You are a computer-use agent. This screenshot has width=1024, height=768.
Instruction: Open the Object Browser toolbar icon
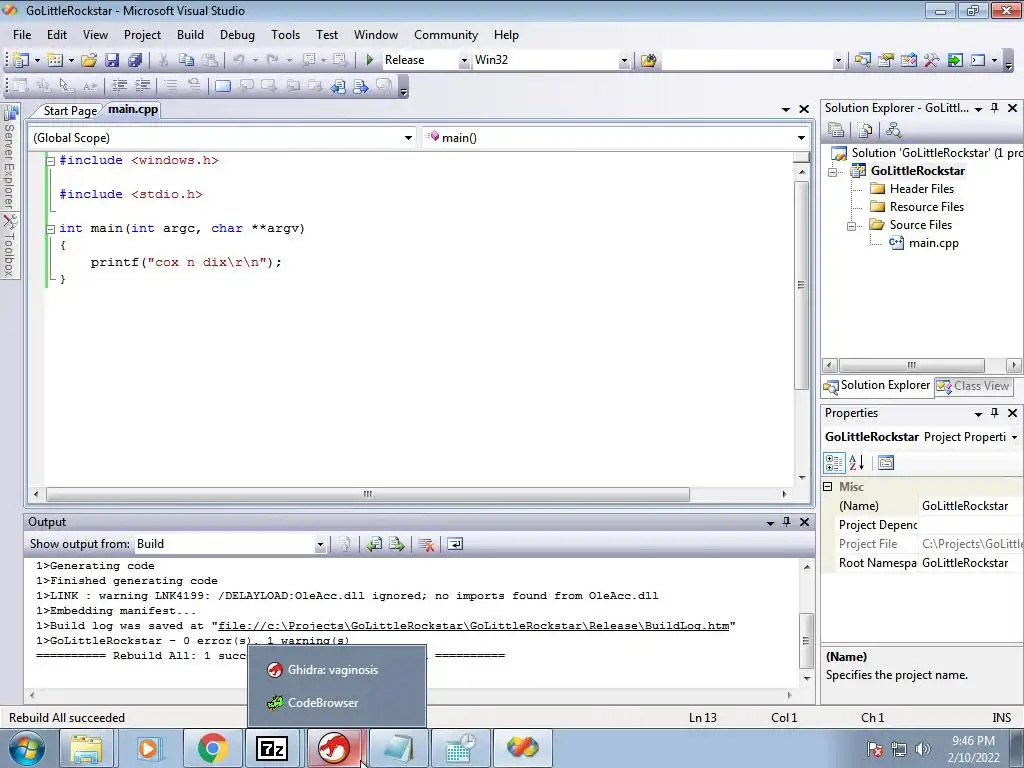pos(908,60)
